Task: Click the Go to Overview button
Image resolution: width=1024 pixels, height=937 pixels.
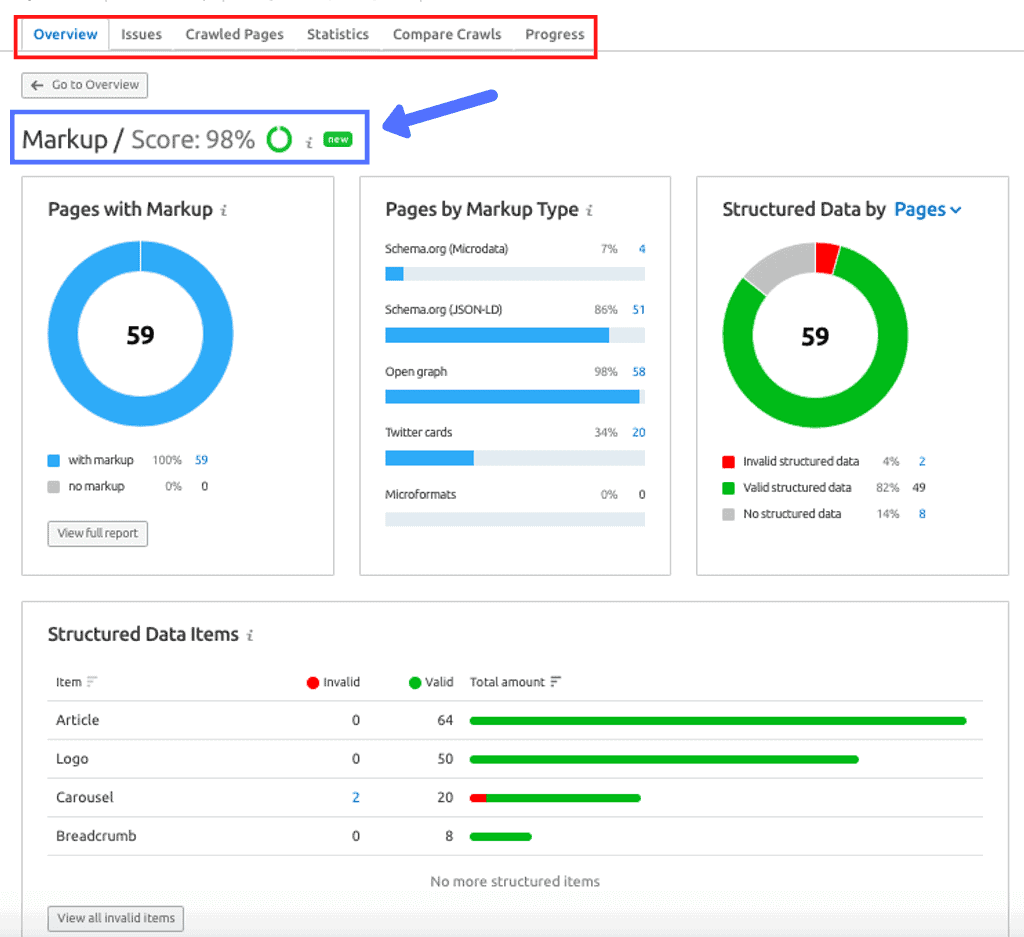Action: click(x=84, y=85)
